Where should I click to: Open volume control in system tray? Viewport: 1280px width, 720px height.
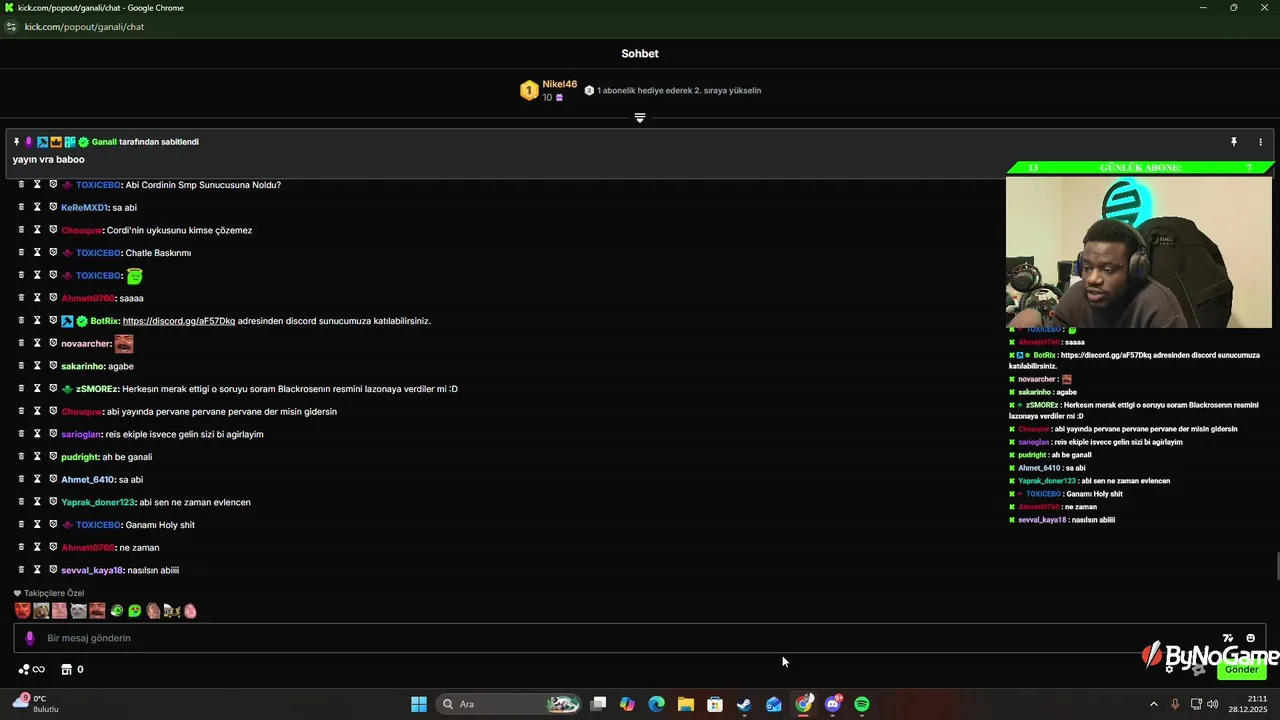click(1213, 704)
